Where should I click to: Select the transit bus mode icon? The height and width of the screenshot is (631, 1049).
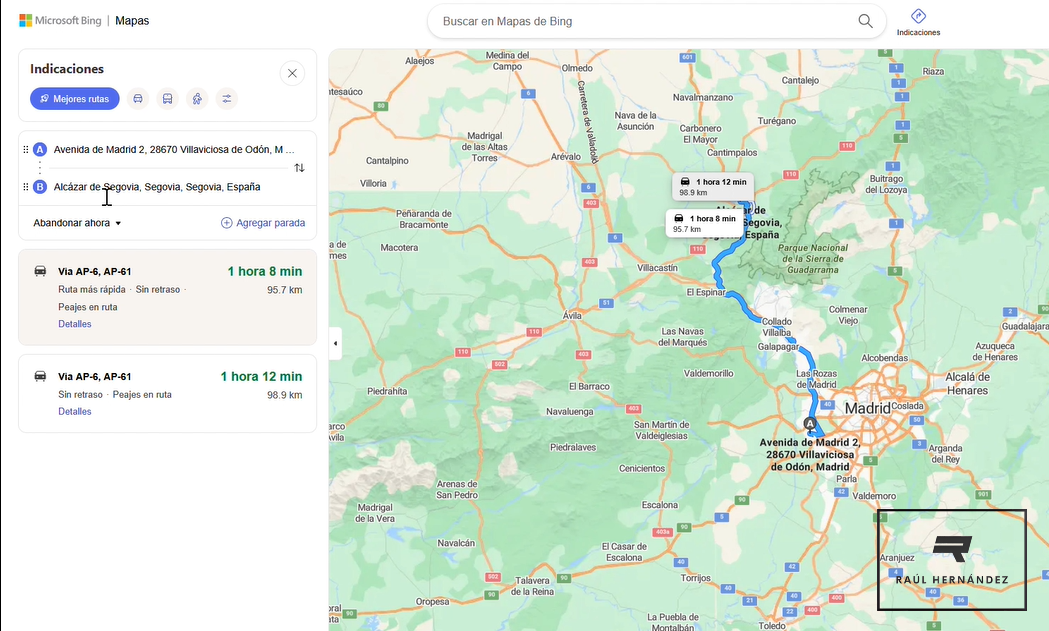point(167,98)
